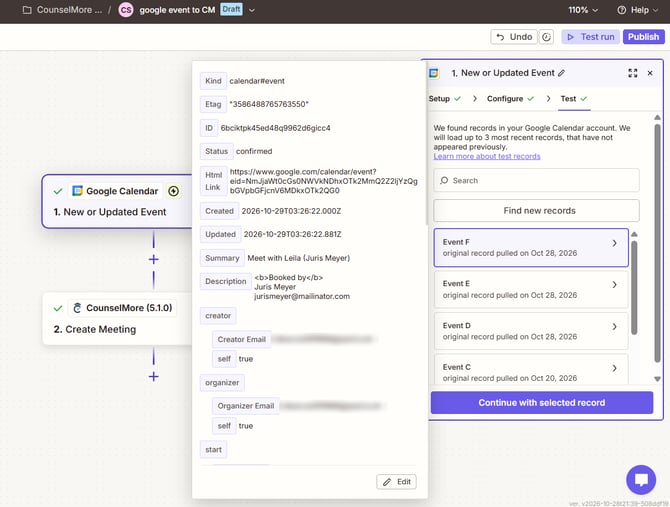Rename step with pencil icon in panel header
The height and width of the screenshot is (507, 670).
[x=561, y=73]
